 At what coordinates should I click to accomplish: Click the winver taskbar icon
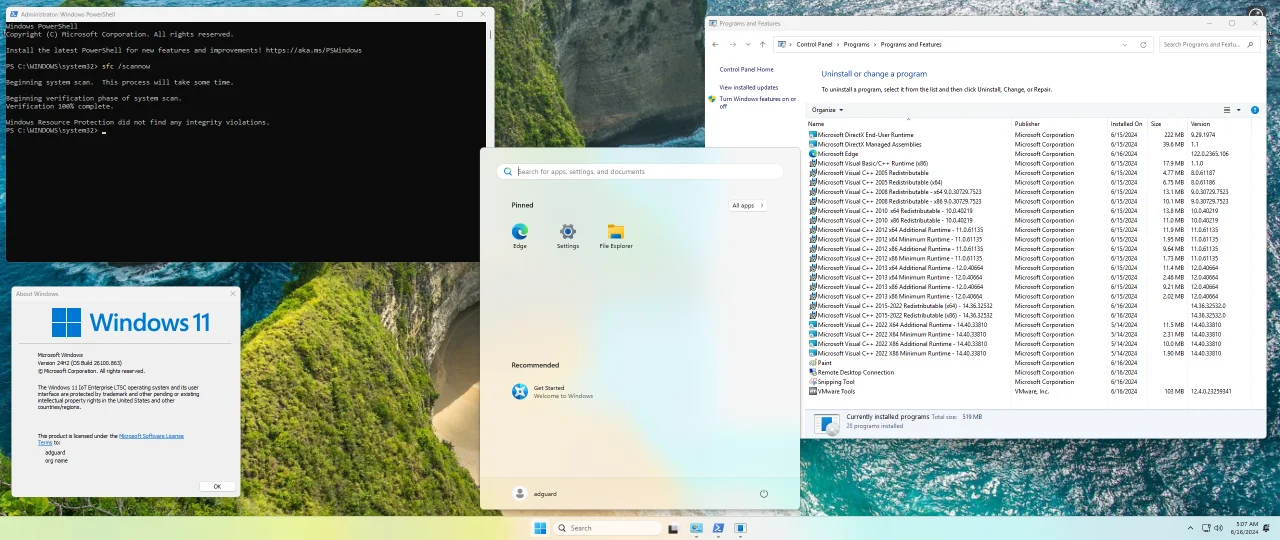pos(741,528)
